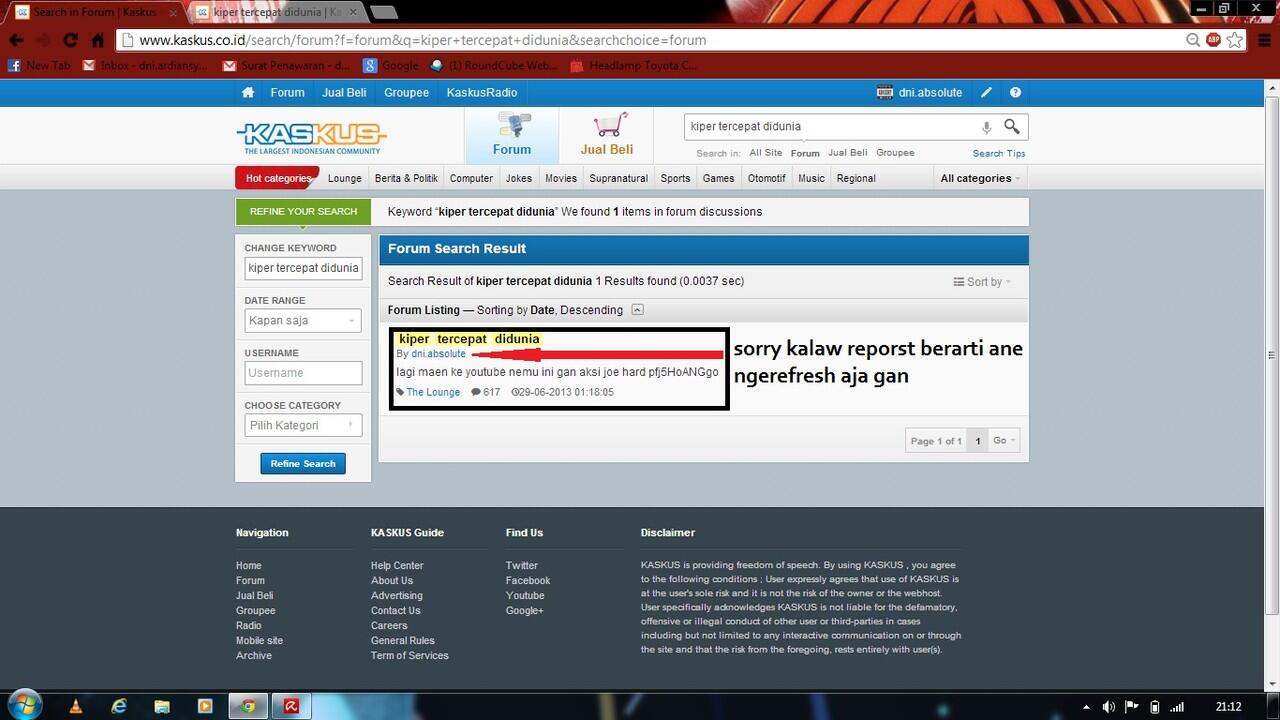Open the Twitter footer link
Screen dimensions: 1280x720
pos(521,566)
